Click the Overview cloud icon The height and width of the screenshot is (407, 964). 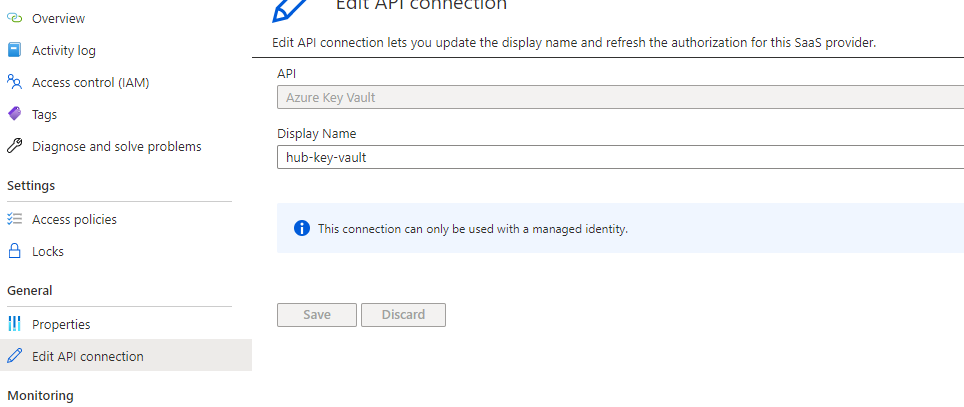tap(14, 18)
